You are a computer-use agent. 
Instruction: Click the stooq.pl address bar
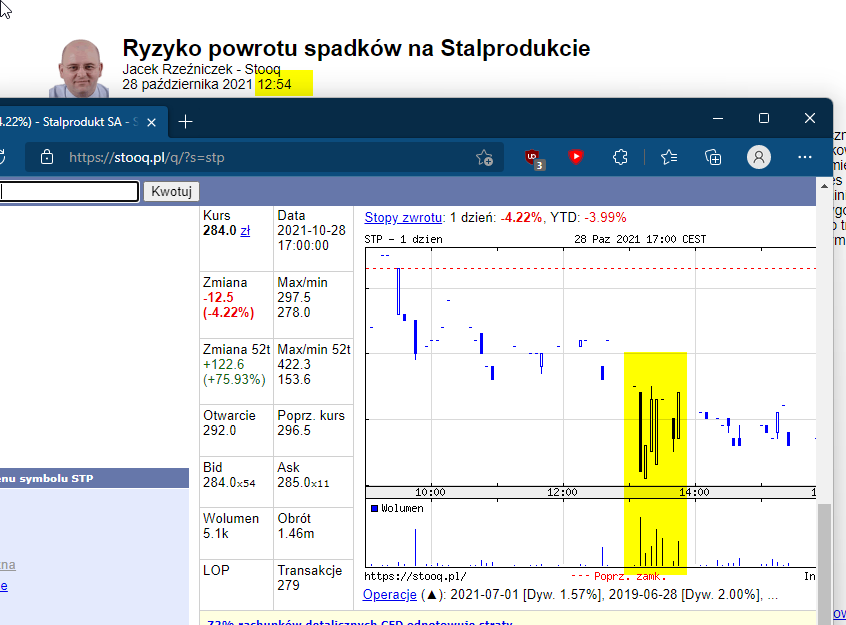pos(264,158)
